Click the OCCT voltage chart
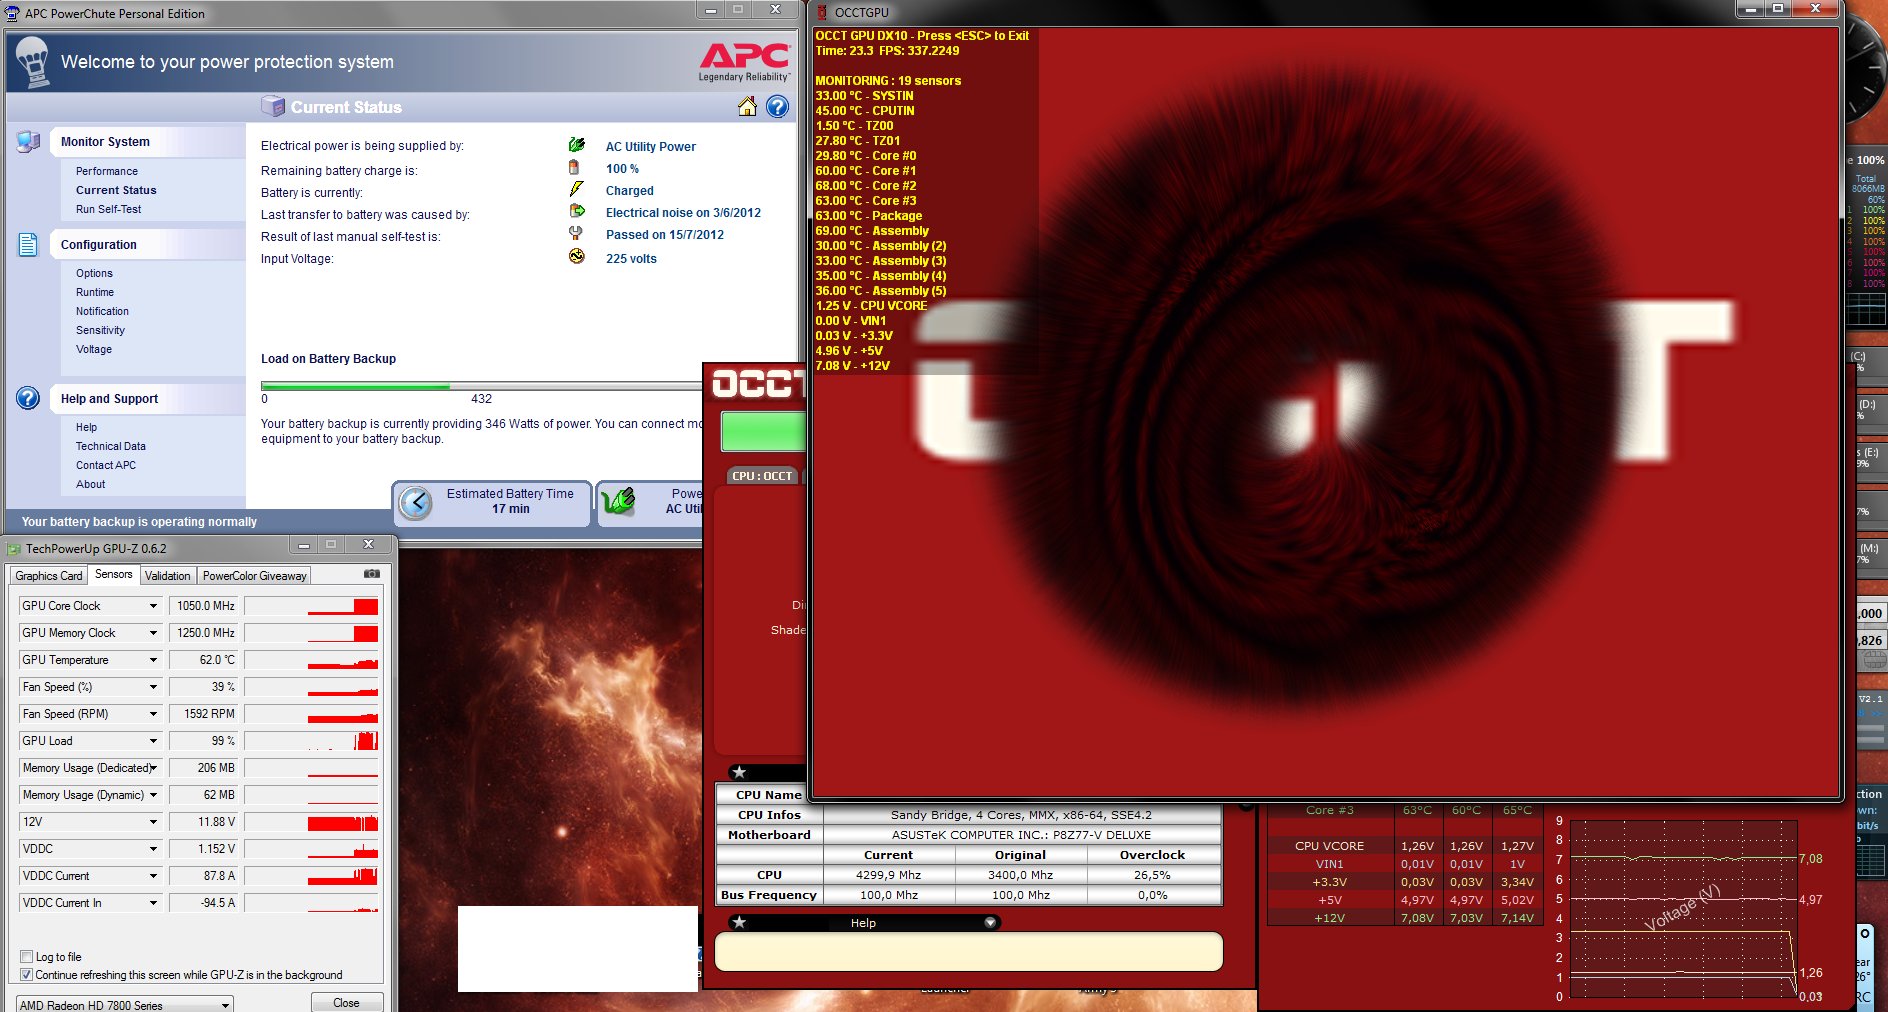1888x1012 pixels. tap(1683, 910)
